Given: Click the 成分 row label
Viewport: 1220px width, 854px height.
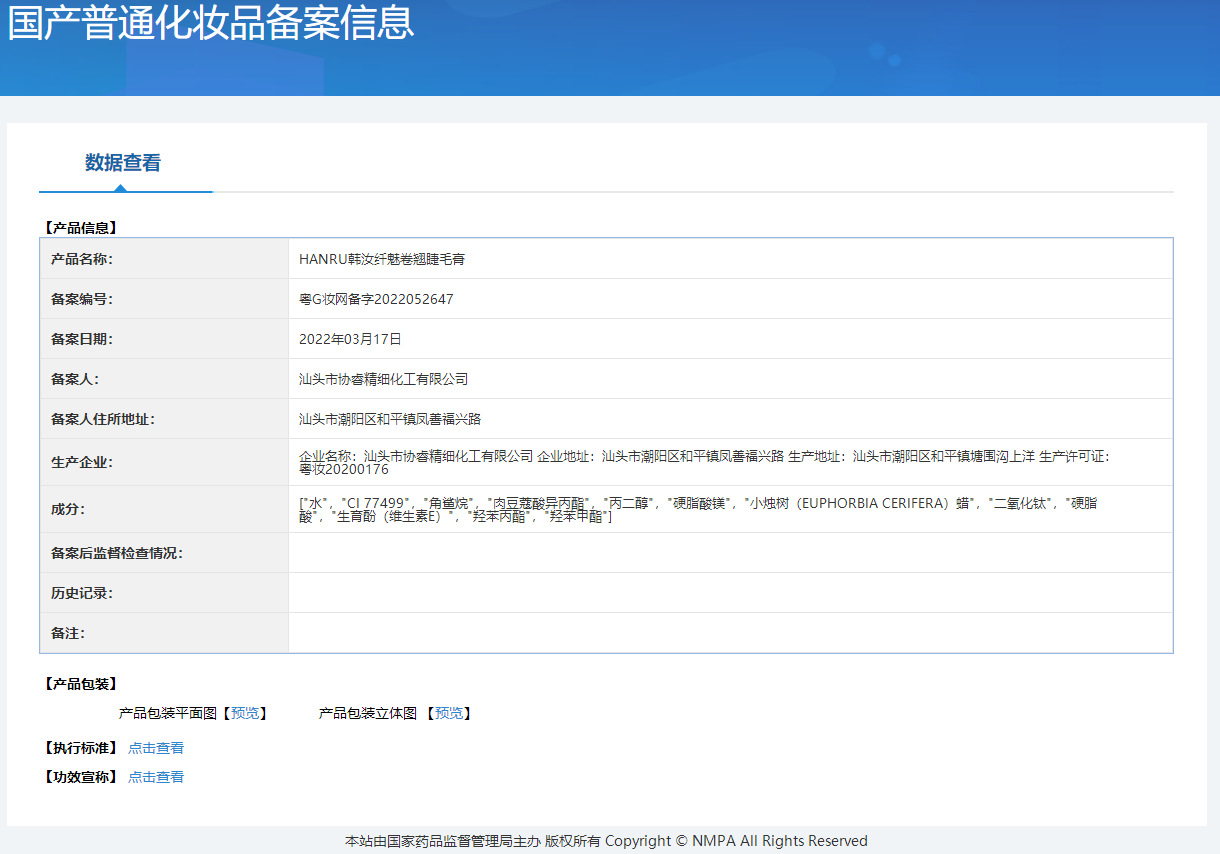Looking at the screenshot, I should point(68,509).
